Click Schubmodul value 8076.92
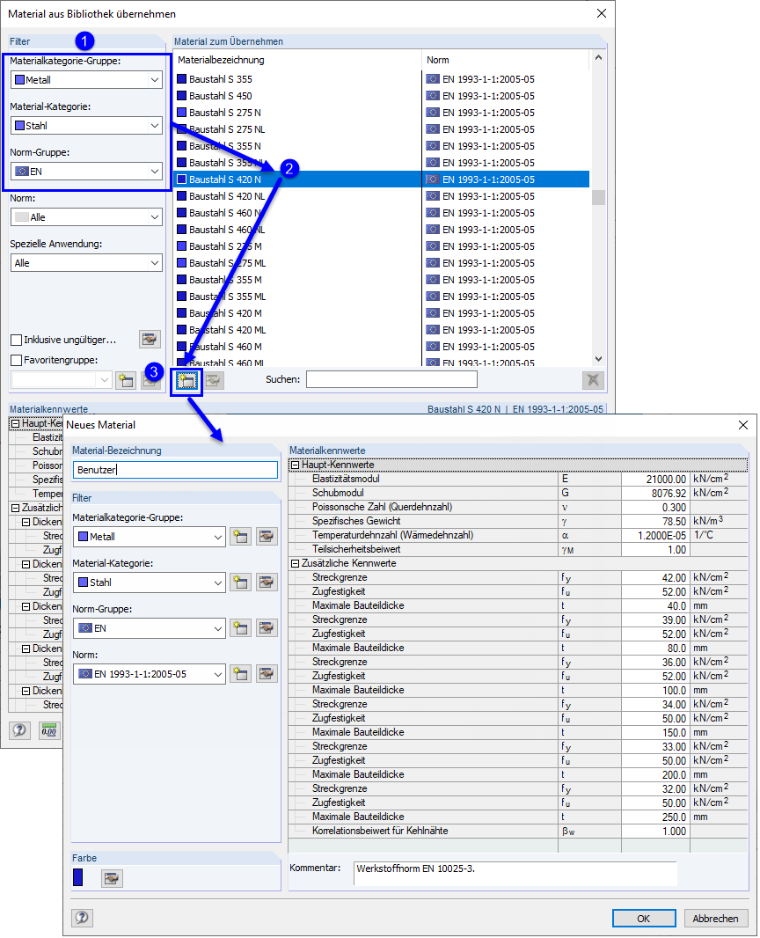Image resolution: width=760 pixels, height=938 pixels. point(655,494)
